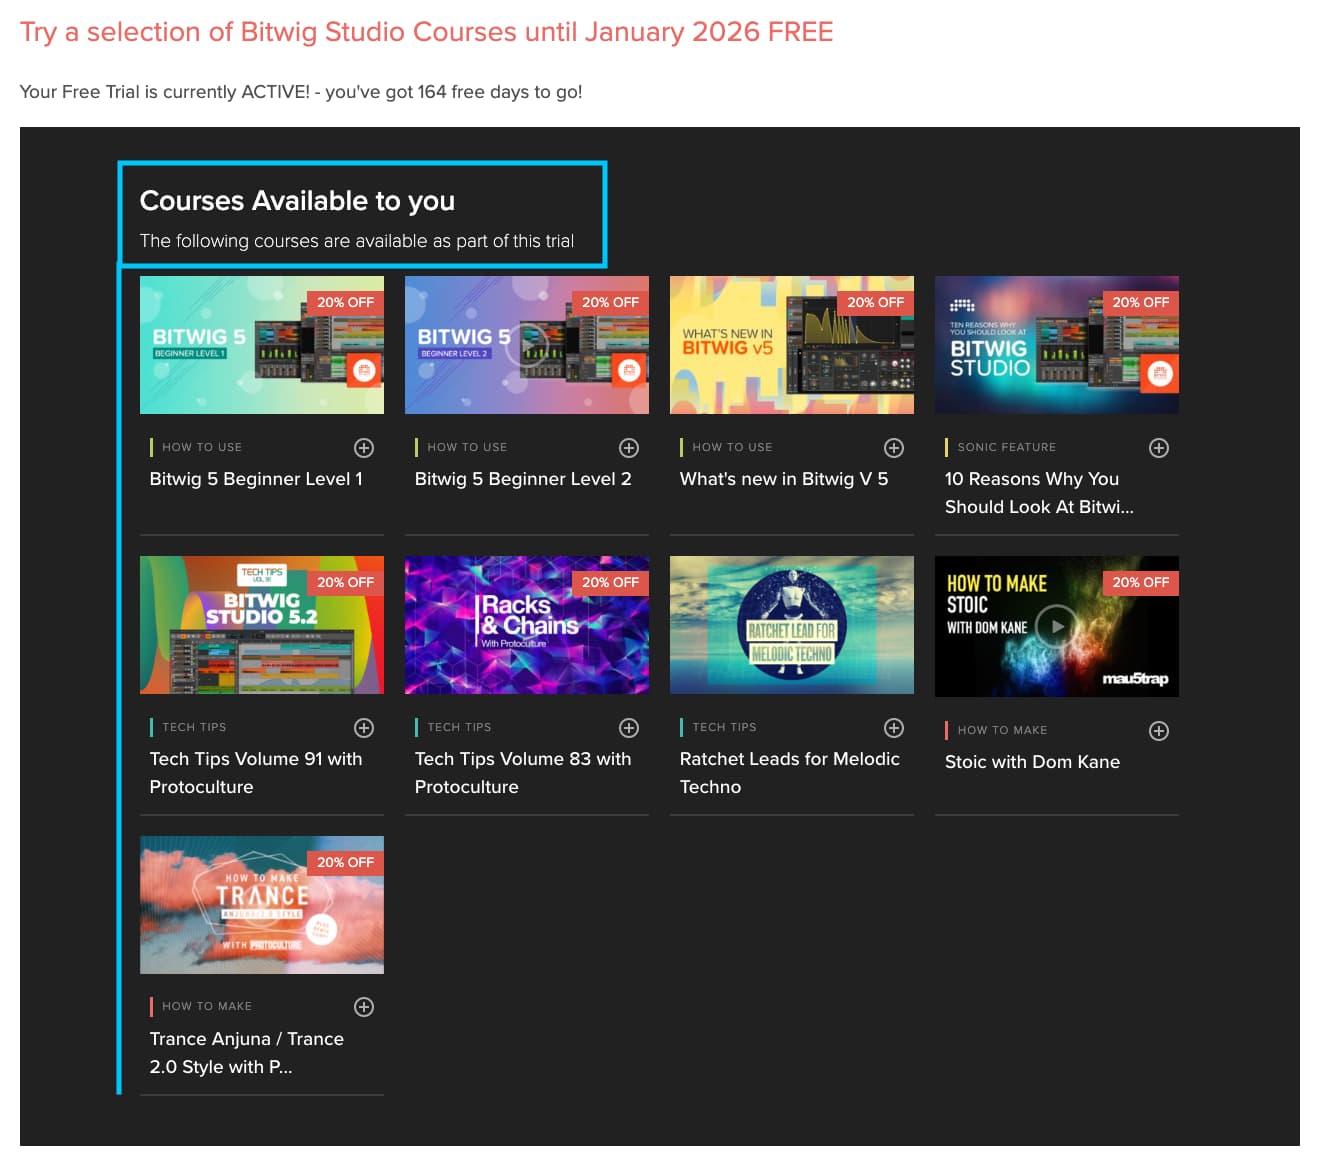The width and height of the screenshot is (1317, 1169).
Task: Click HOW TO USE label above Beginner Level 1
Action: (x=202, y=447)
